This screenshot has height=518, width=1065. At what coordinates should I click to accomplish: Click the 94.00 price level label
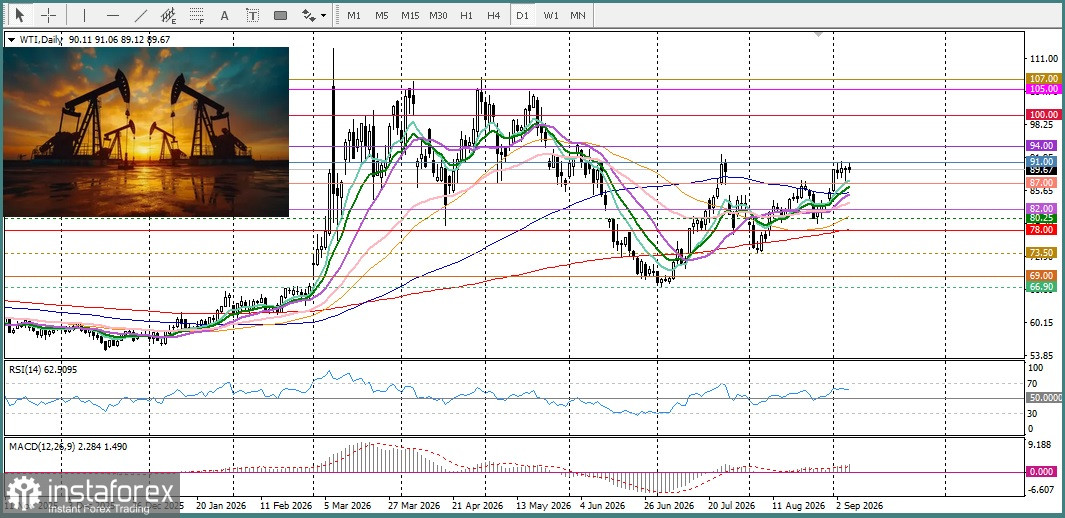1043,145
